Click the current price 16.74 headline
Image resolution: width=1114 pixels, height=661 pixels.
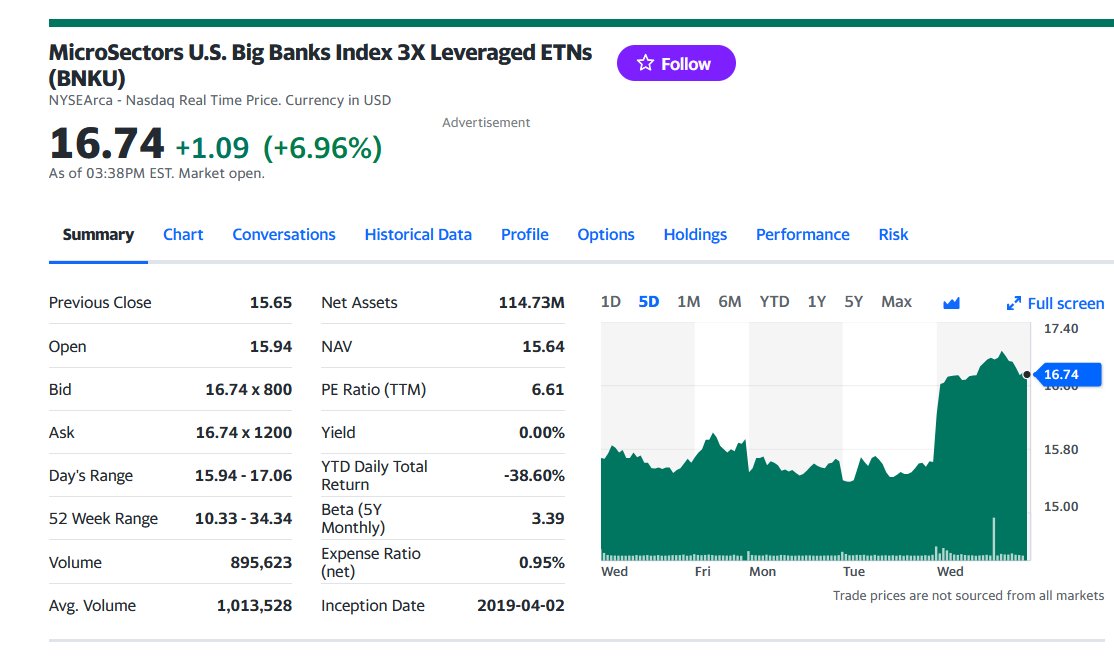pos(107,144)
